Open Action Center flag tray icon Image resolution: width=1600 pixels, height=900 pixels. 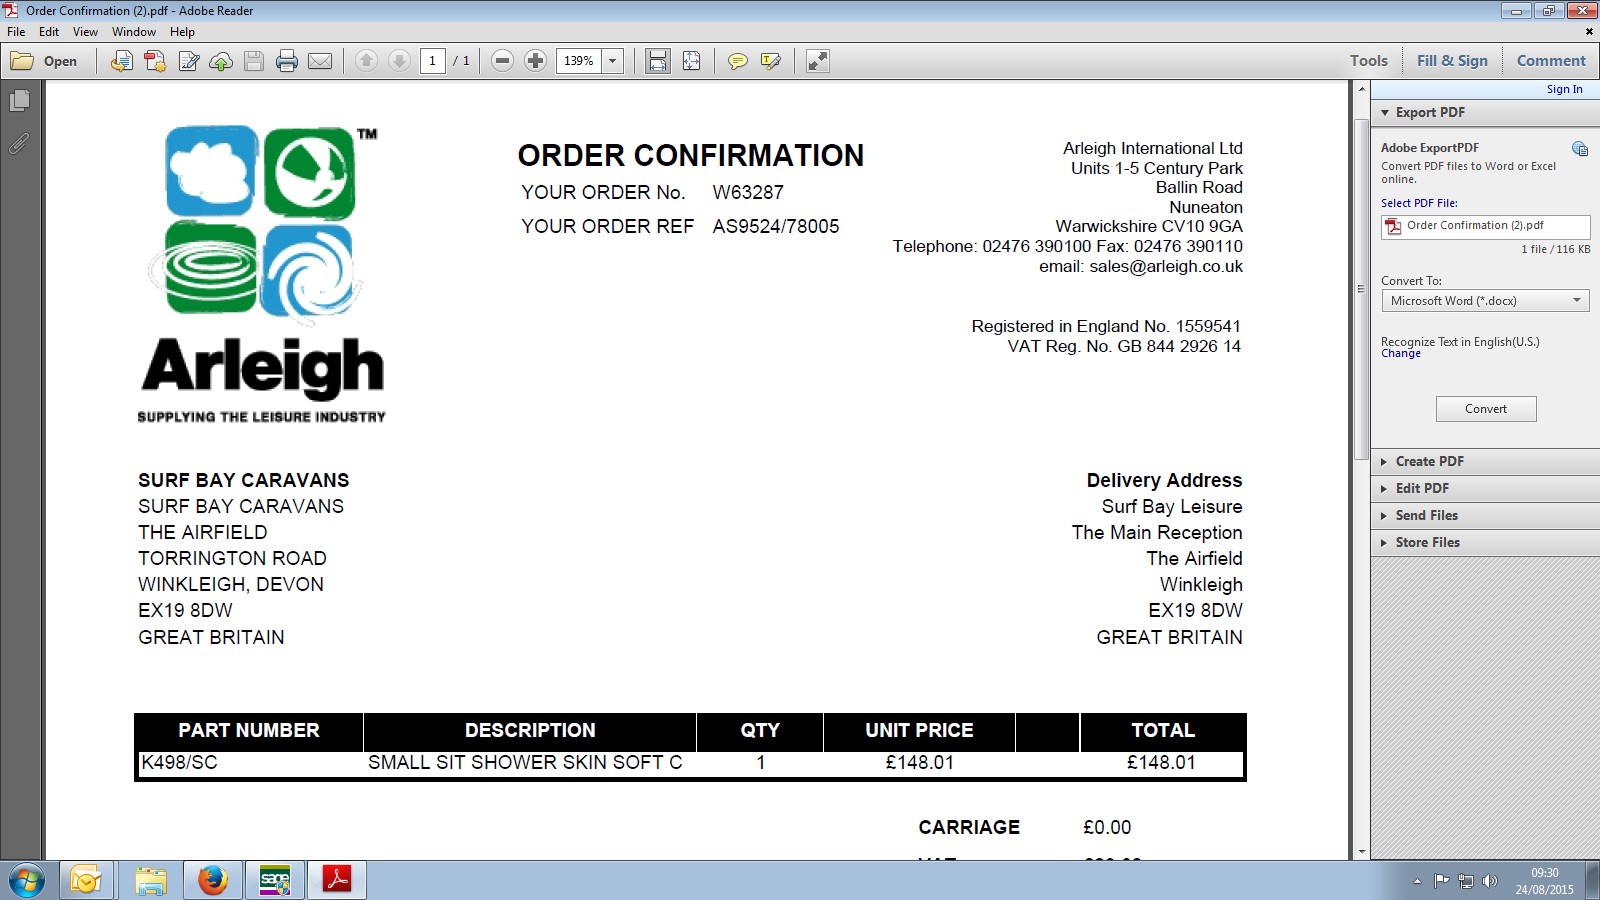(1441, 881)
